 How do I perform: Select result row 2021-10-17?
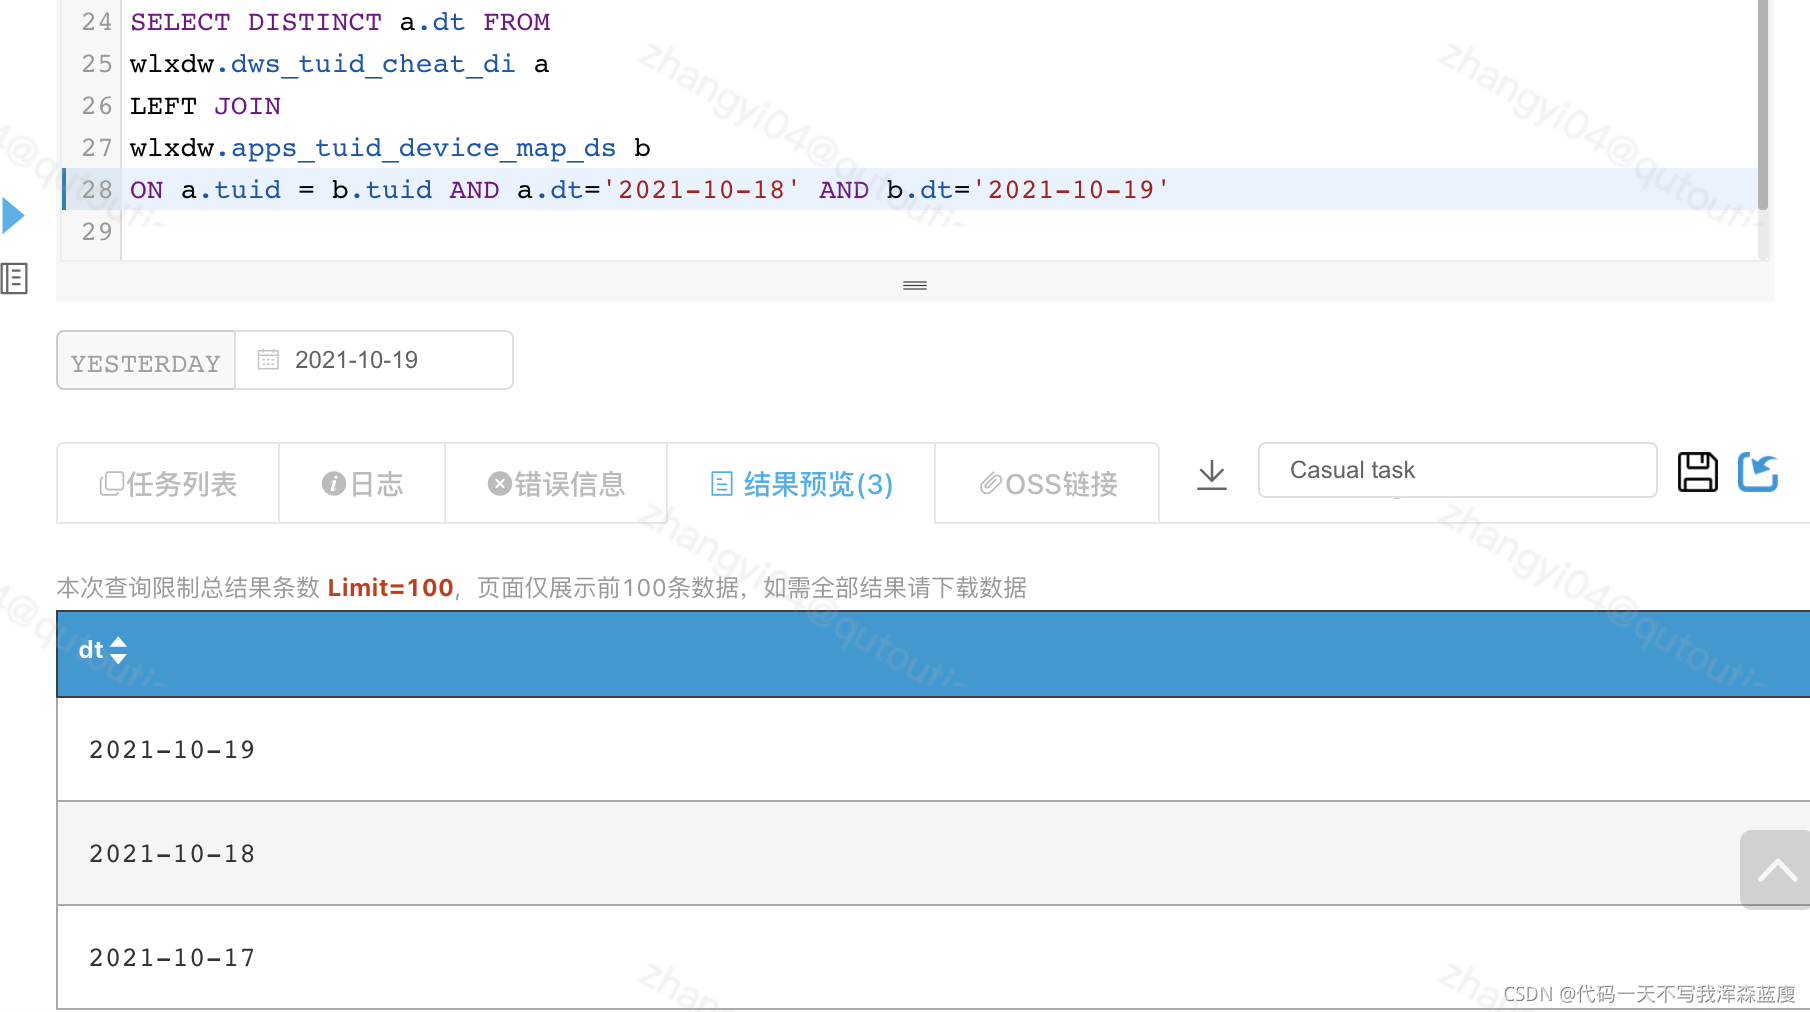pyautogui.click(x=933, y=958)
